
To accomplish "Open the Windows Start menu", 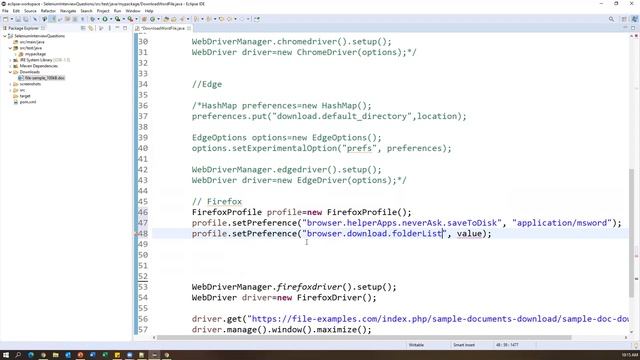I will coord(6,355).
